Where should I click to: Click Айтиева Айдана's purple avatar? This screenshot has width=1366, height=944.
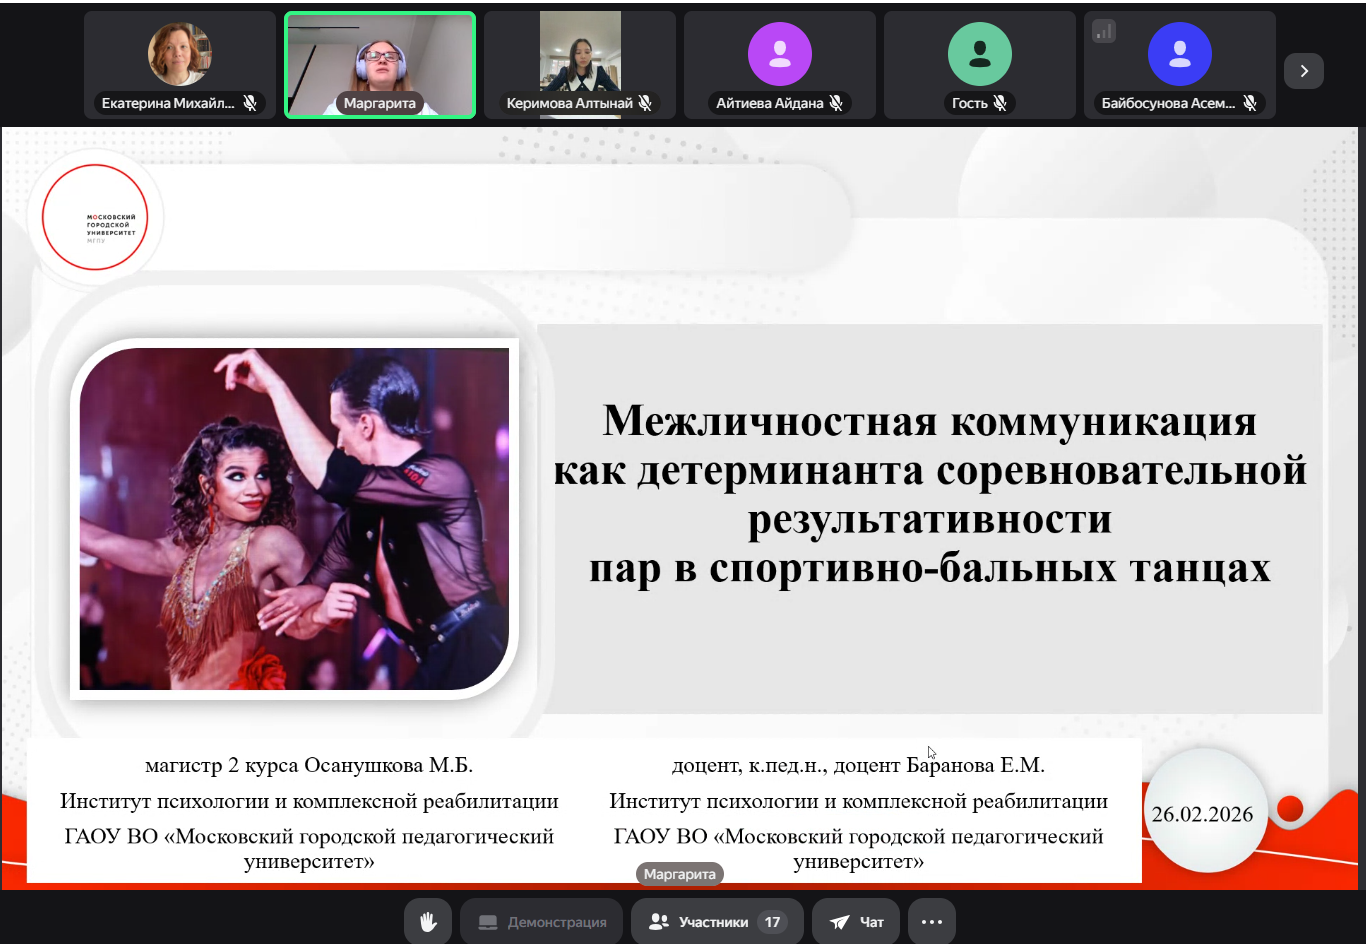tap(780, 54)
